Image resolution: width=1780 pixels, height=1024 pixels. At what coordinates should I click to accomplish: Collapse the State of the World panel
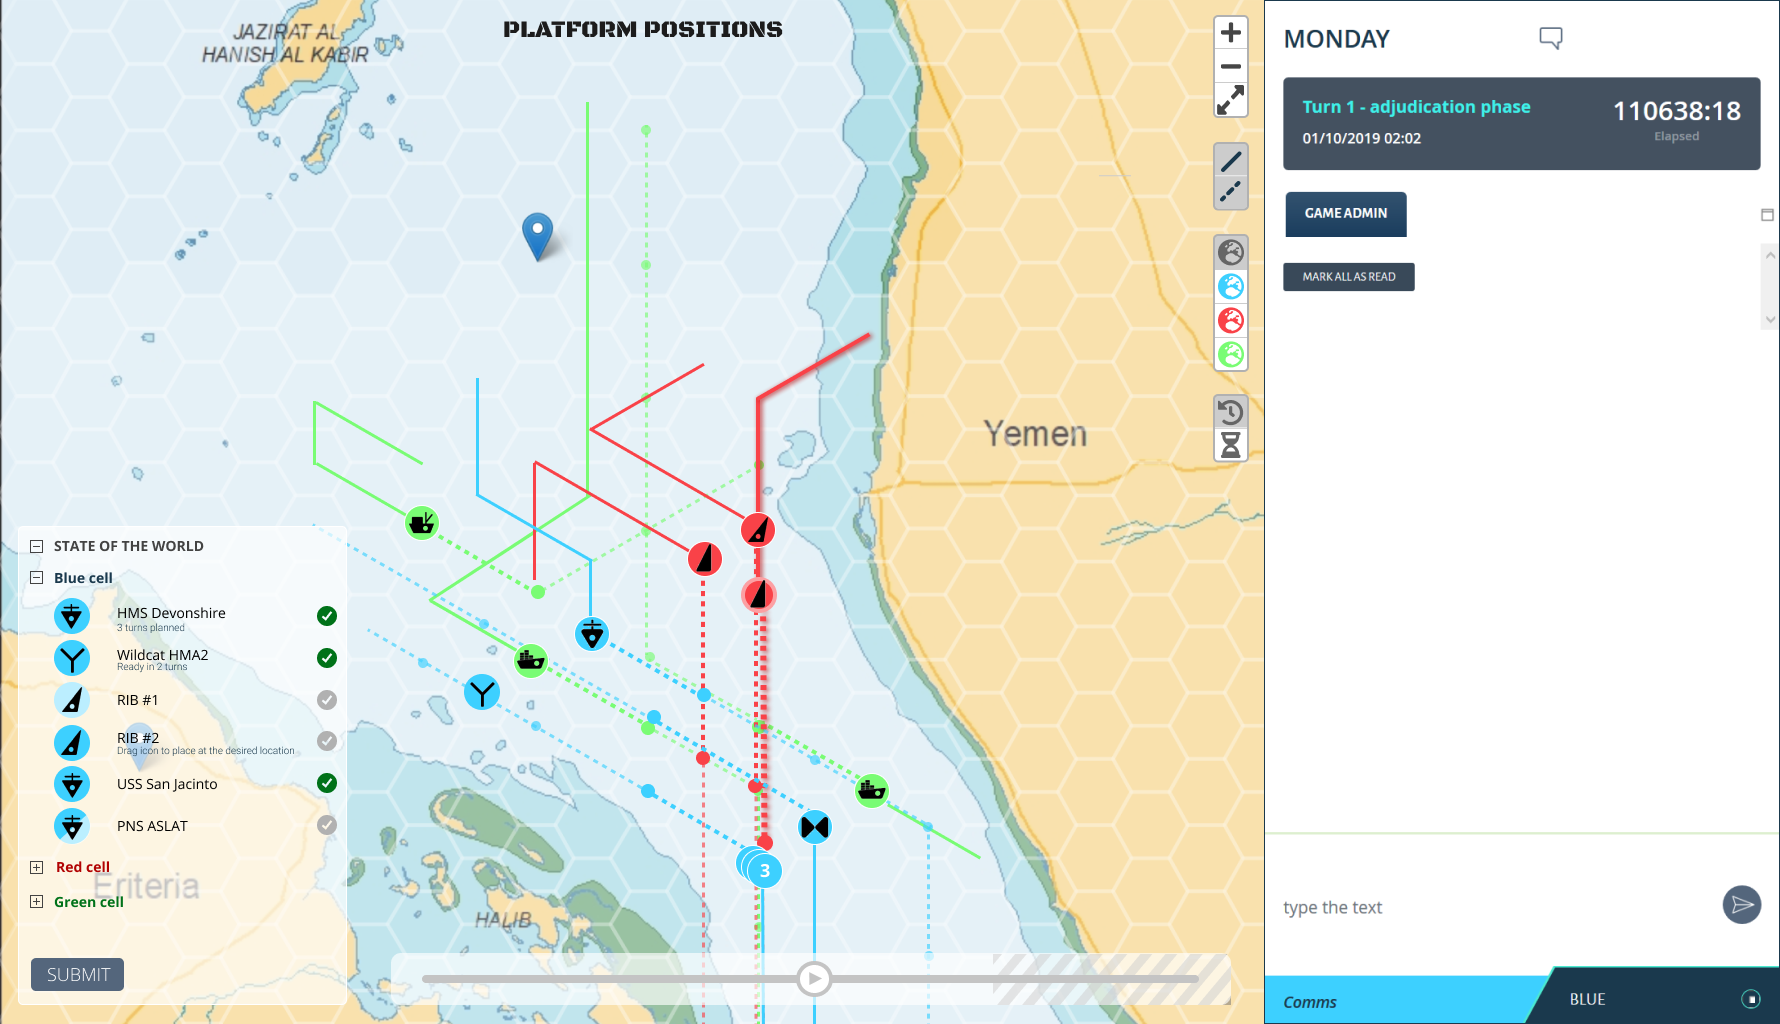pos(37,546)
